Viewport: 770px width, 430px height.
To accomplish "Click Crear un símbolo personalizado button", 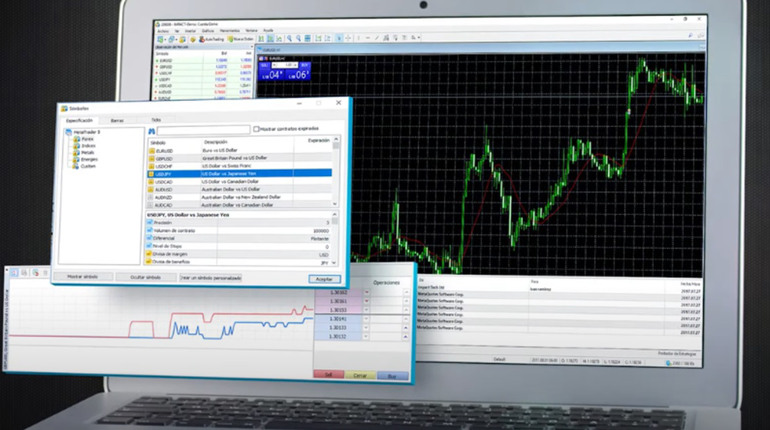I will (210, 278).
